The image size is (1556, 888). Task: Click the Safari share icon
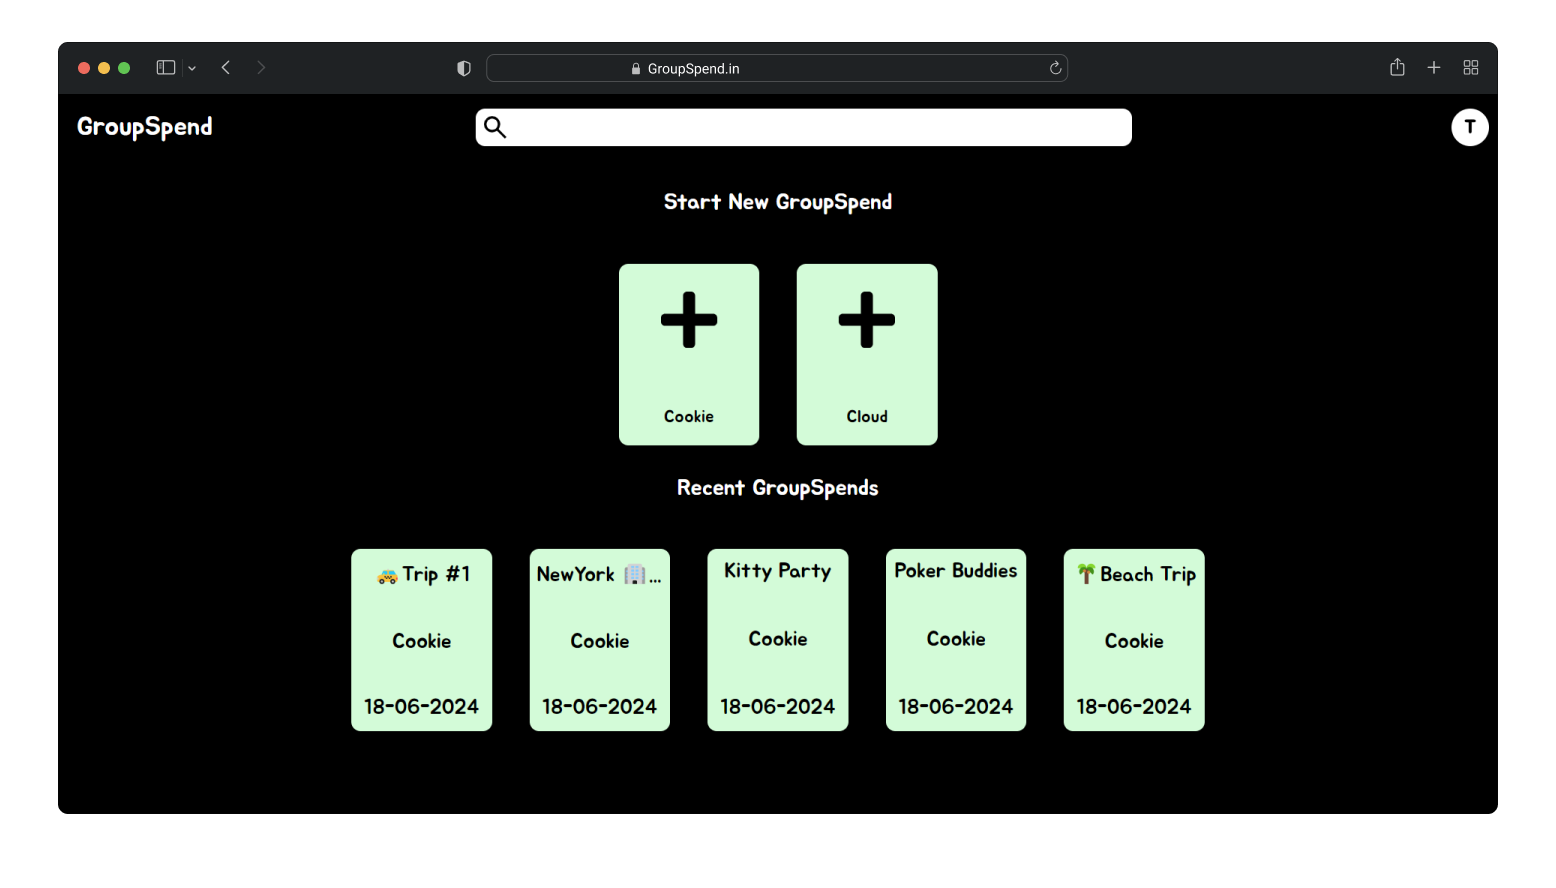(x=1397, y=67)
